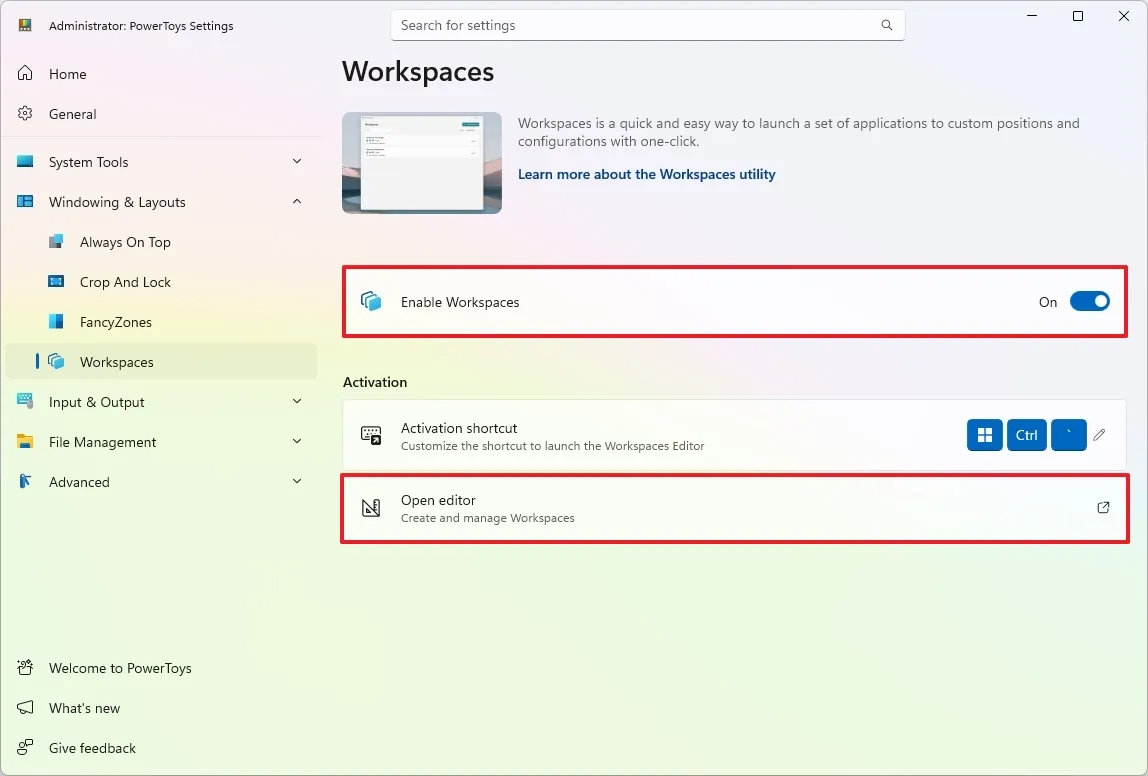Select Home in the sidebar
The width and height of the screenshot is (1148, 776).
(67, 73)
